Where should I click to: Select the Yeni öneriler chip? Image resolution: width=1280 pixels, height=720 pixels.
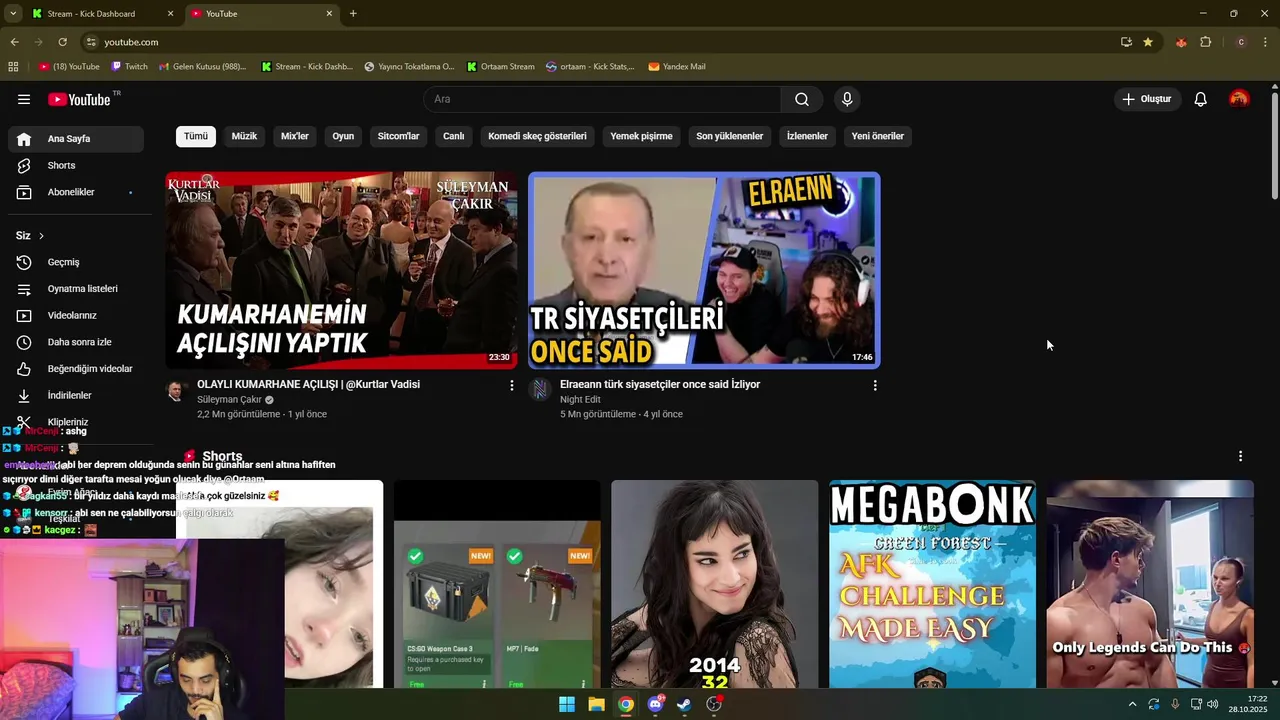878,136
